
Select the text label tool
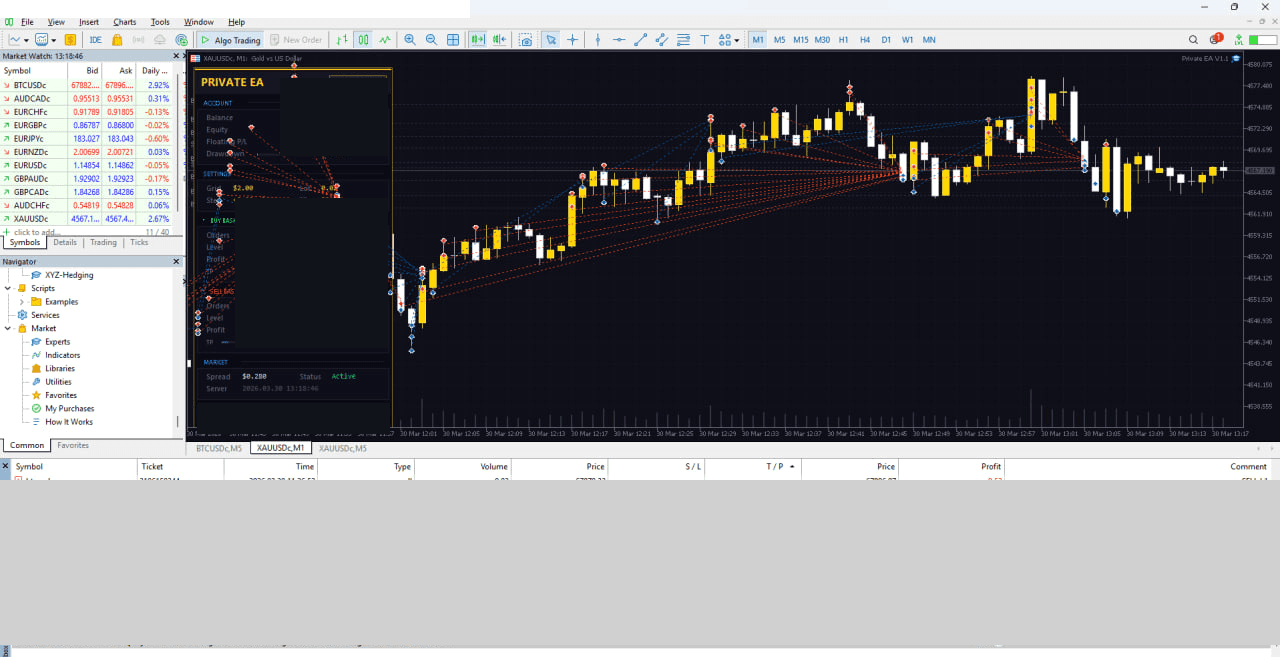pyautogui.click(x=704, y=40)
